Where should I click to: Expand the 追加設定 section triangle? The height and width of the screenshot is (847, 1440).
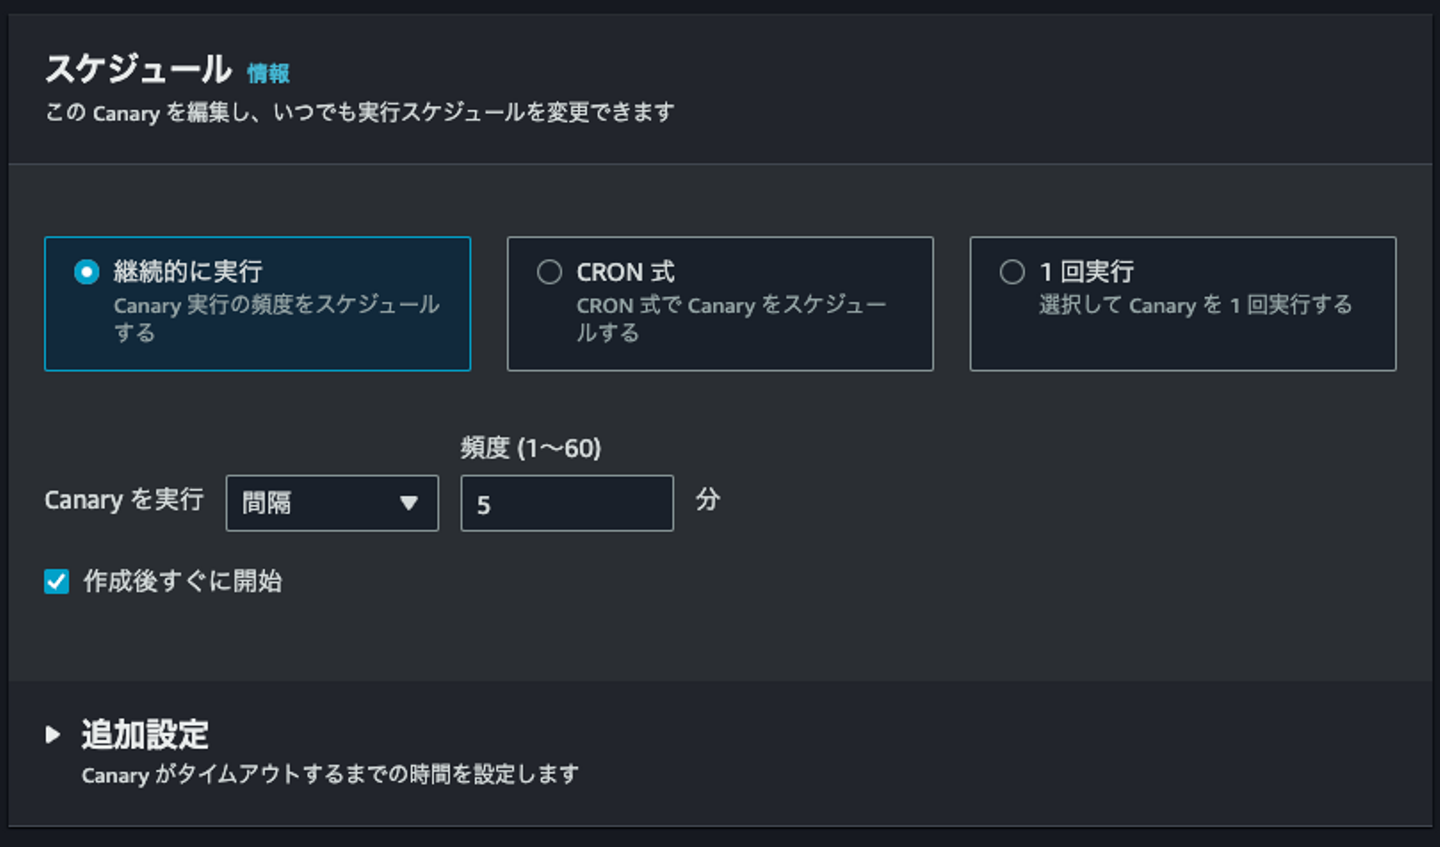[53, 735]
